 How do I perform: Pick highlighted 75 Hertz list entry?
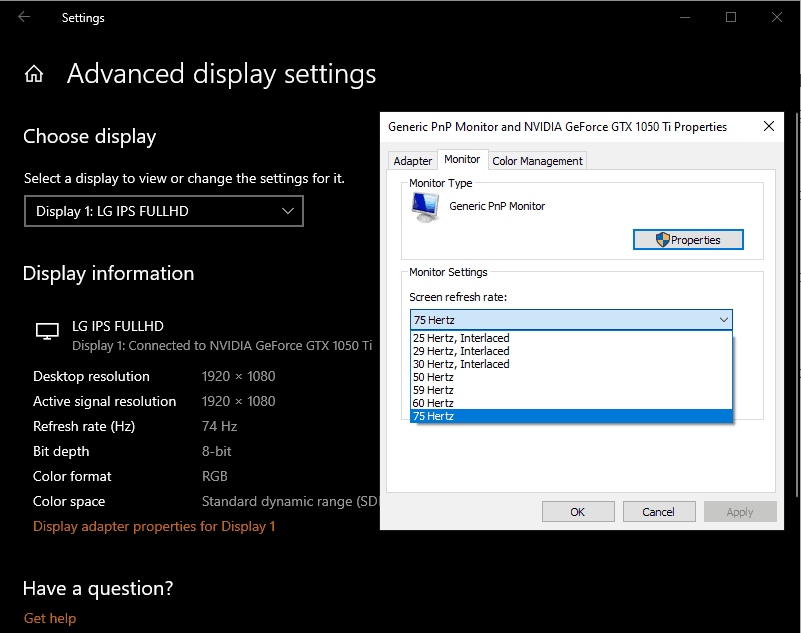[571, 416]
